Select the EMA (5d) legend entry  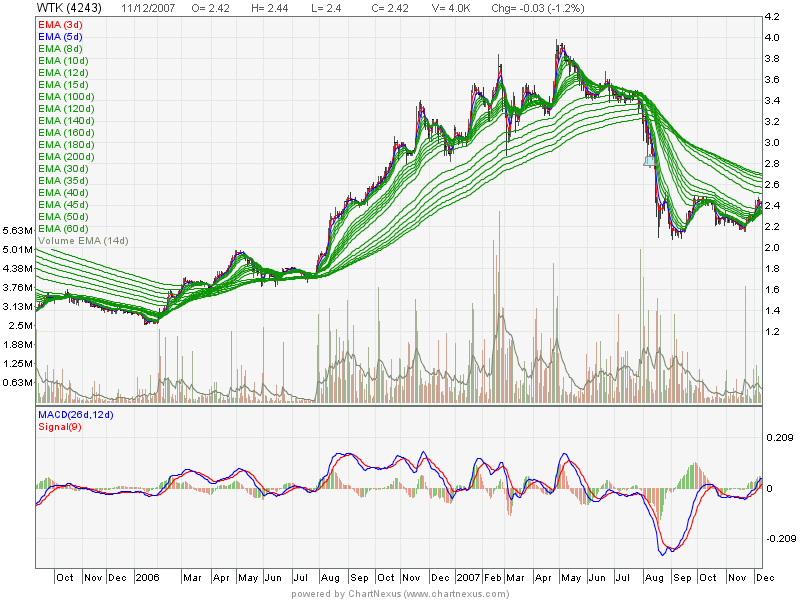coord(60,36)
